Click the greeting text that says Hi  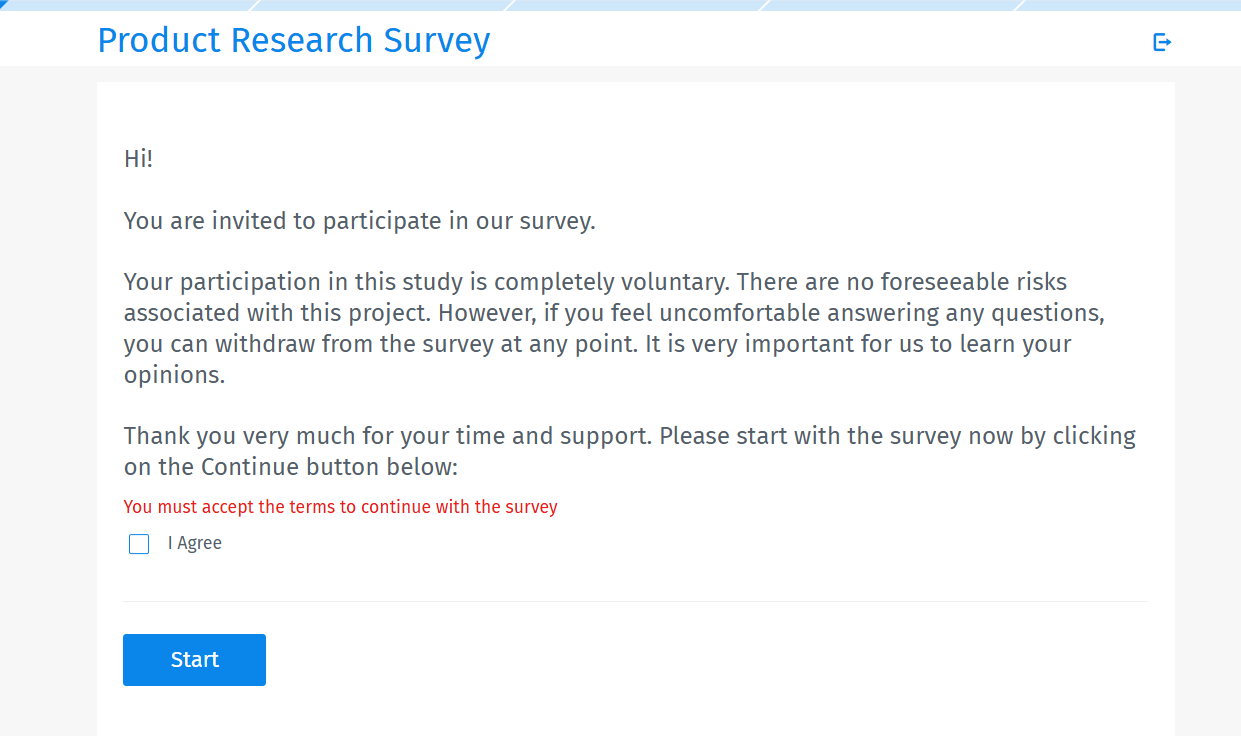pyautogui.click(x=138, y=158)
